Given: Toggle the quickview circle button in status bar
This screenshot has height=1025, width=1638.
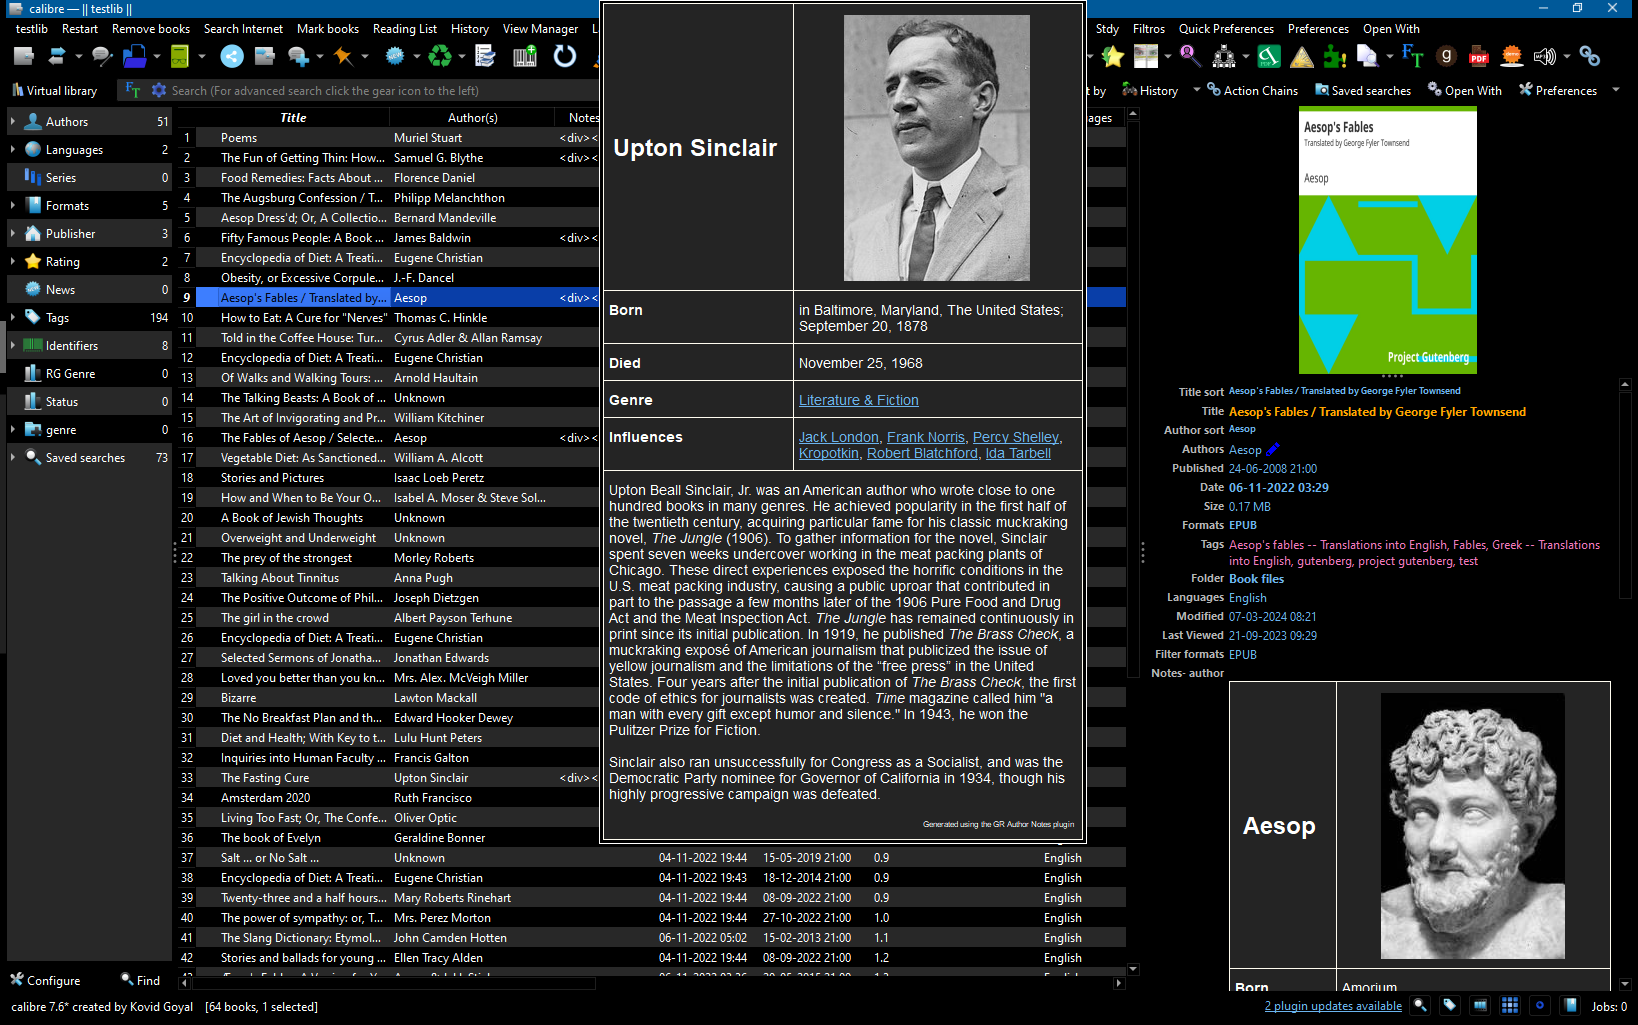Looking at the screenshot, I should [x=1540, y=1006].
